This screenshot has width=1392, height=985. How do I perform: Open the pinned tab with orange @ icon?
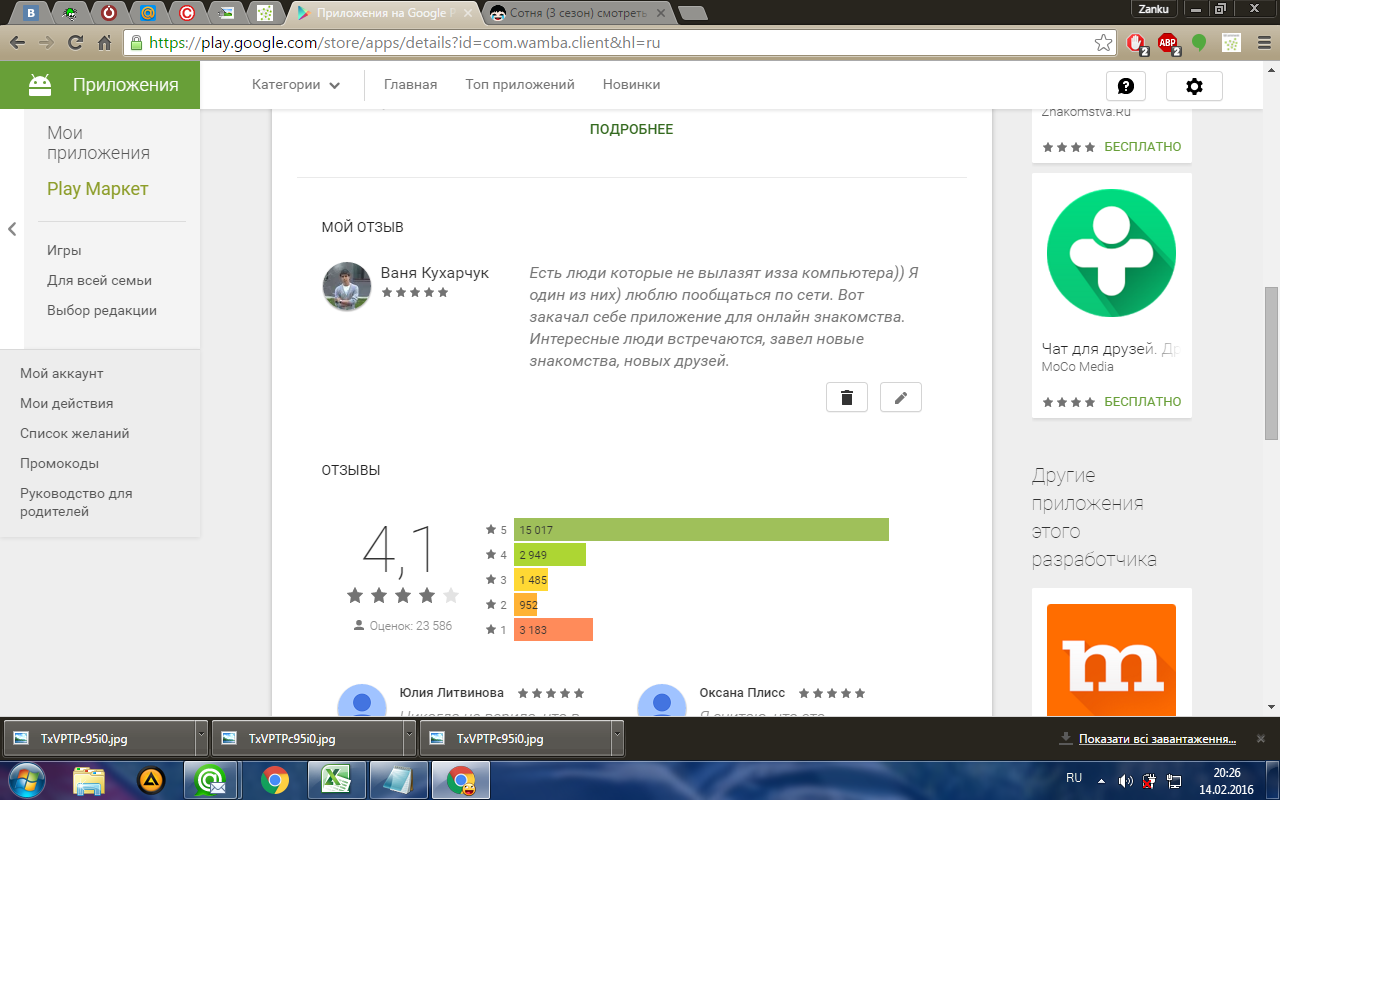tap(148, 13)
